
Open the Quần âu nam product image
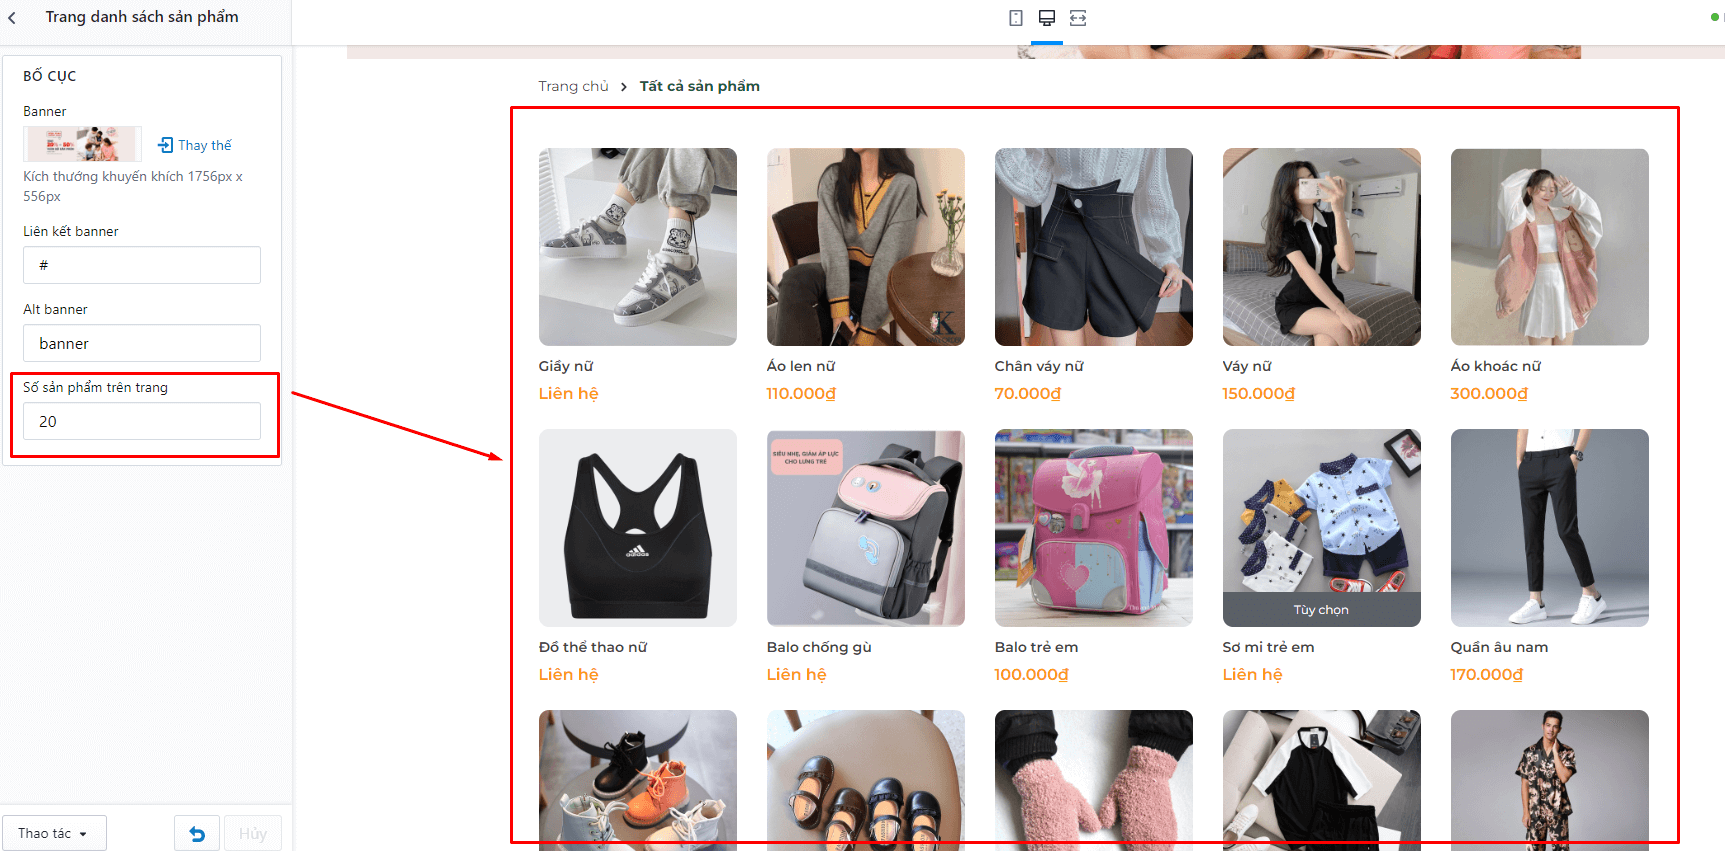click(1550, 528)
